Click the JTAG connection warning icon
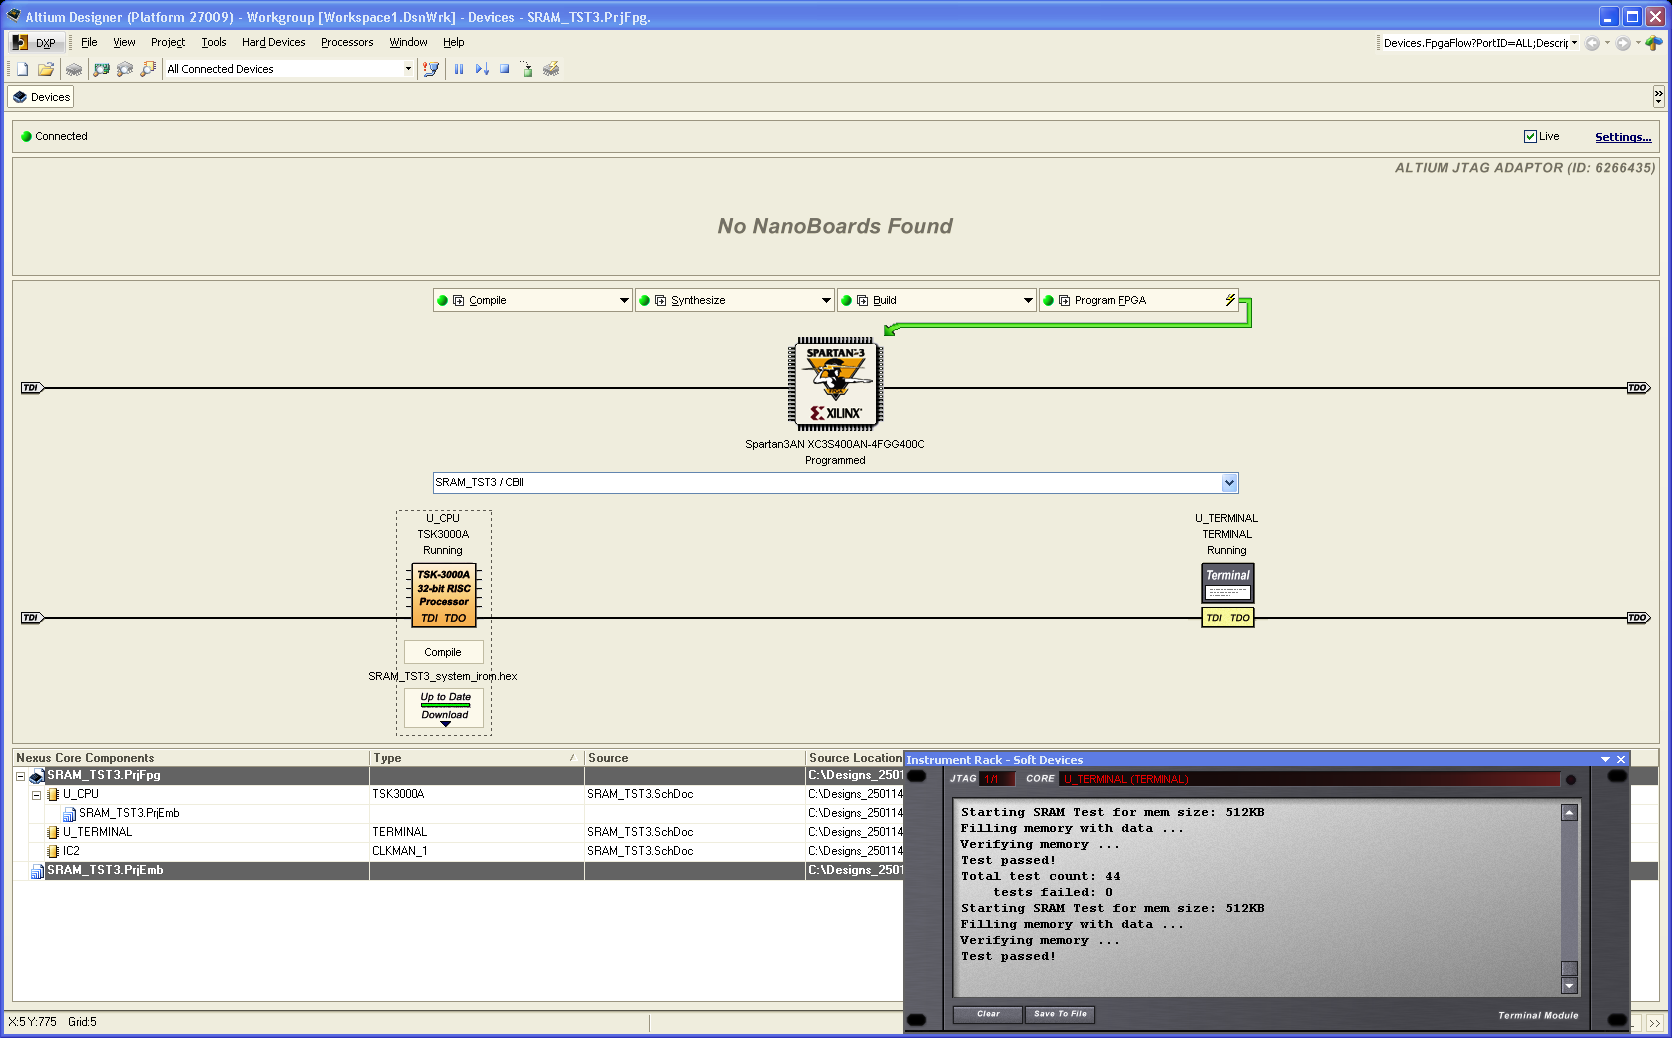 tap(431, 69)
